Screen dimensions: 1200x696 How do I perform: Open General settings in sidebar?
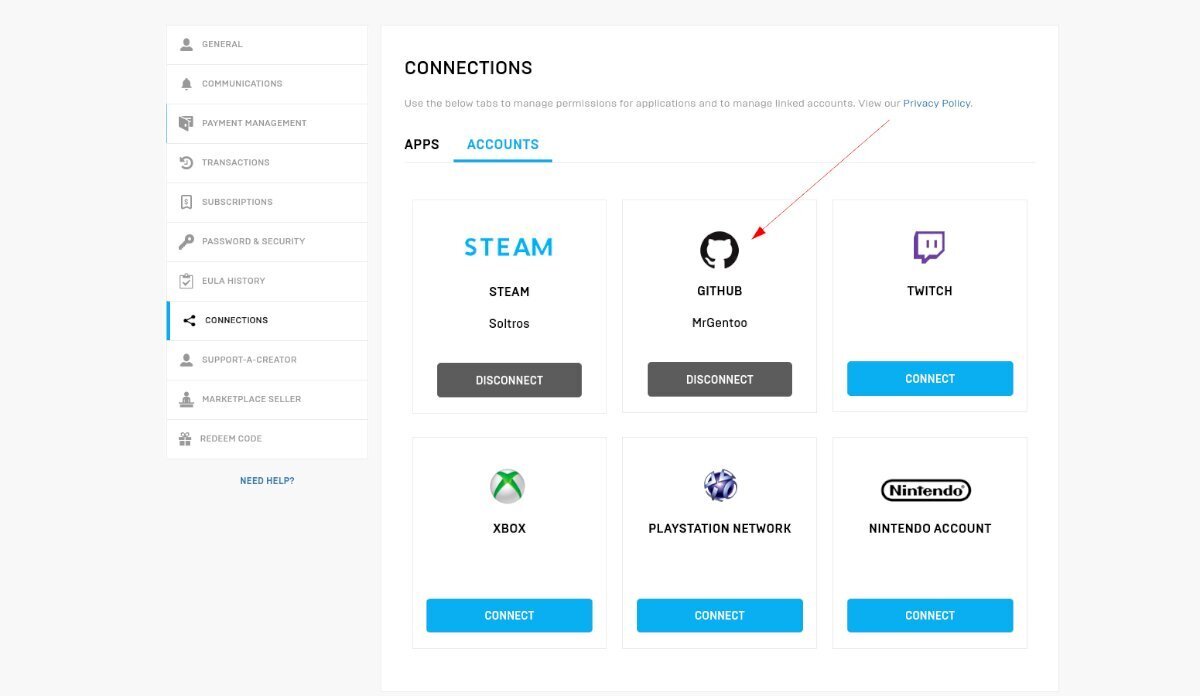267,44
